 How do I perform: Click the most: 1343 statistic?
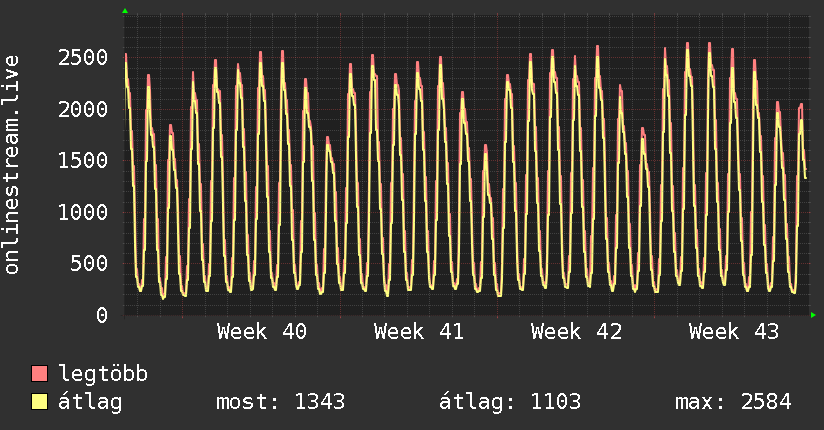(x=281, y=402)
